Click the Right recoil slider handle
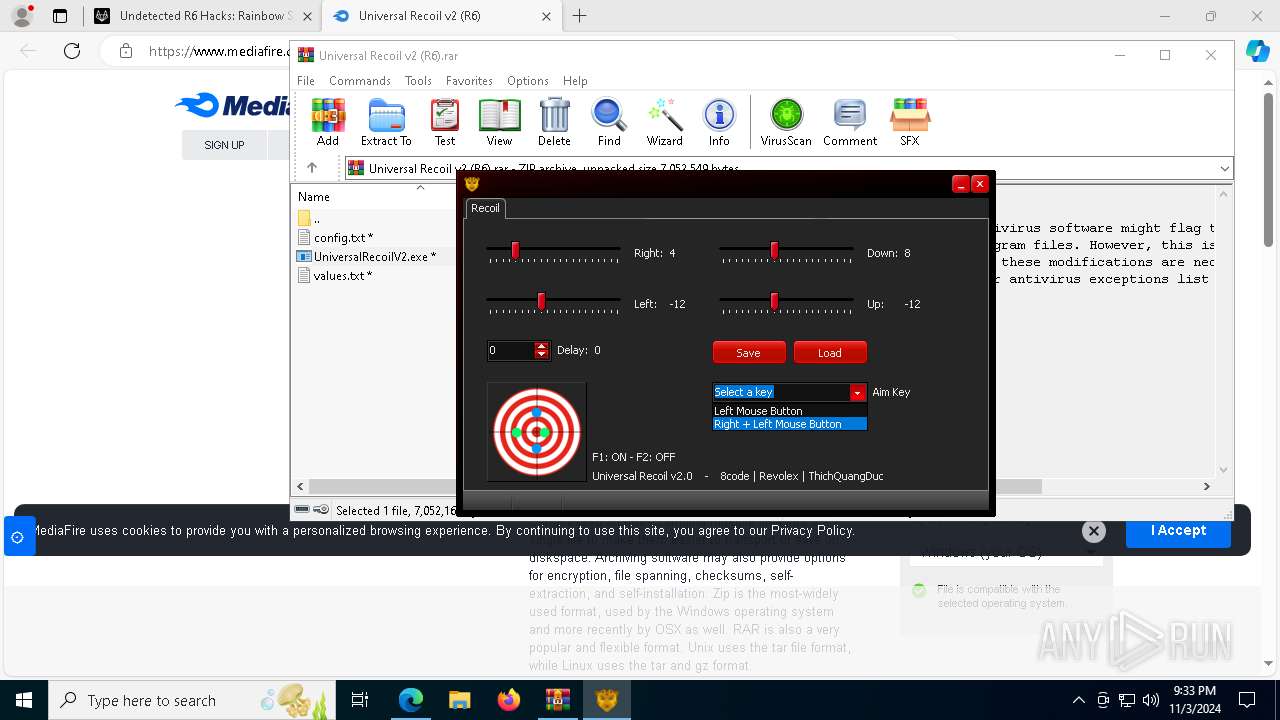Screen dimensions: 1280x720 click(x=516, y=250)
